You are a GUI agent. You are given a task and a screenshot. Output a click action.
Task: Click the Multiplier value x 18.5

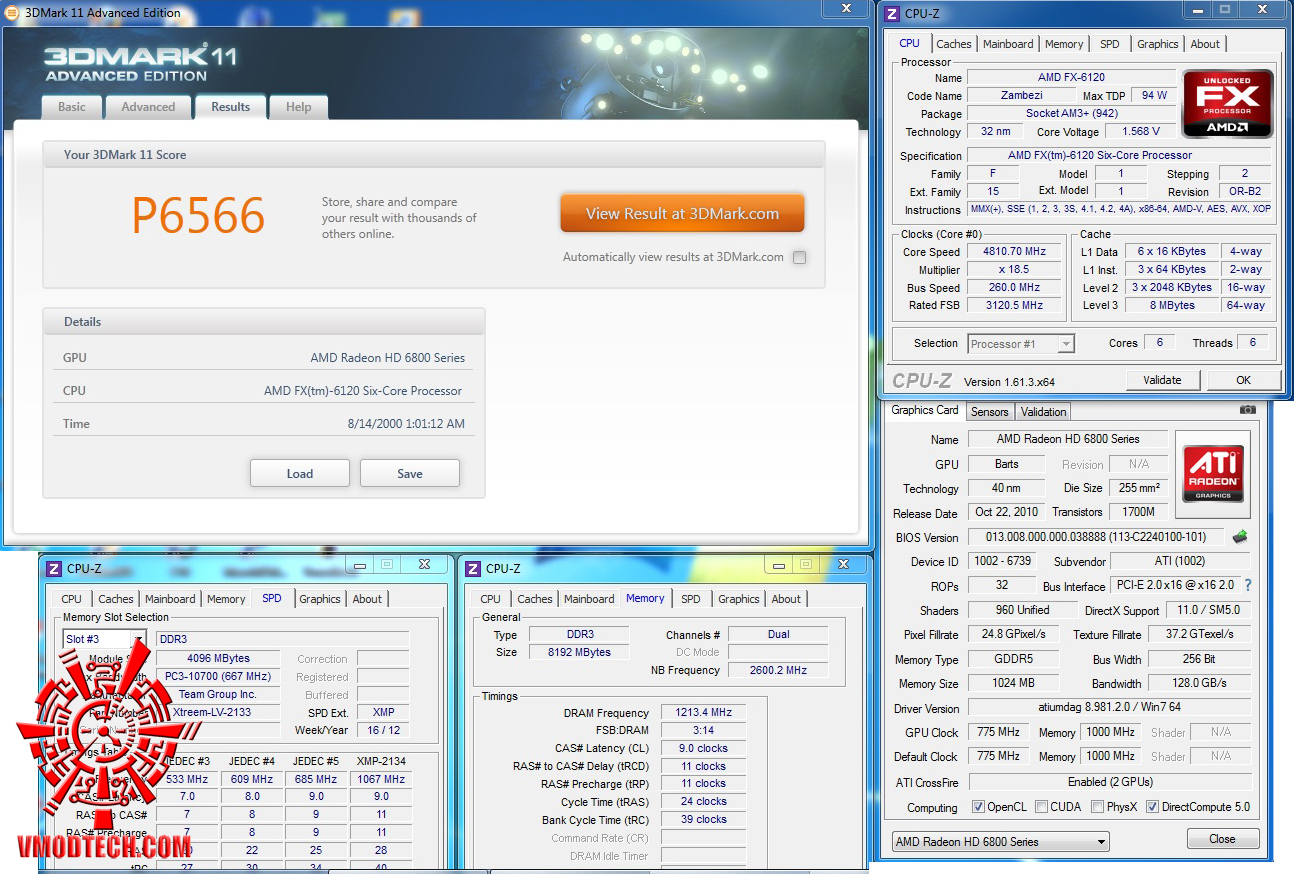(x=1015, y=270)
